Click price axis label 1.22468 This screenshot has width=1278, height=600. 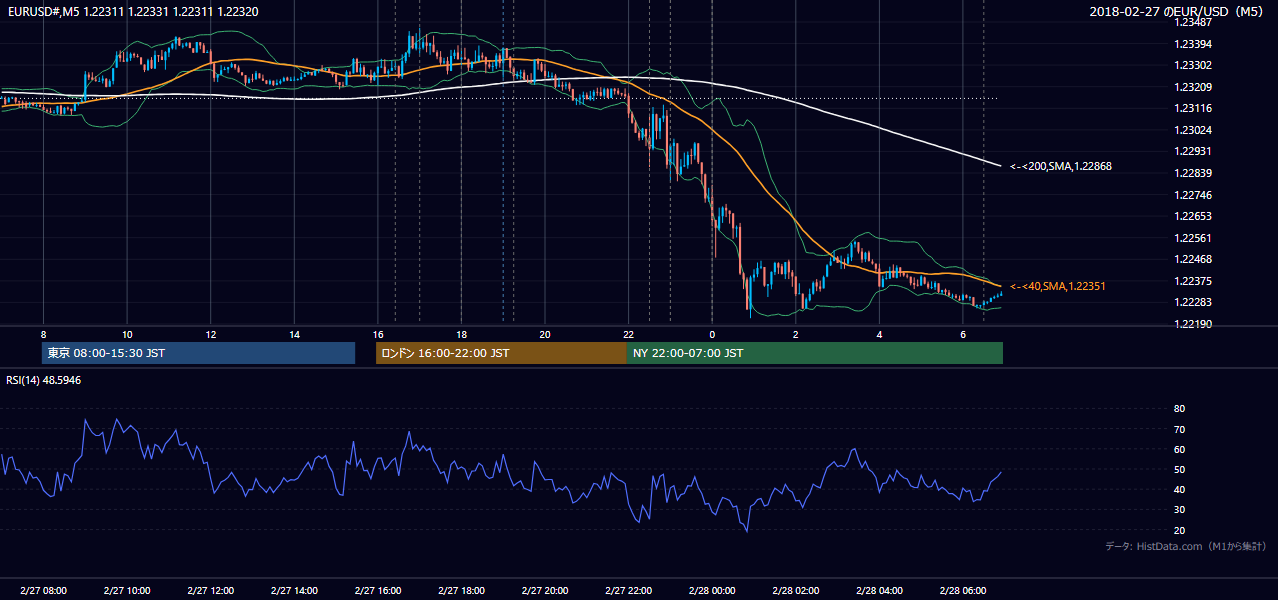pyautogui.click(x=1192, y=259)
